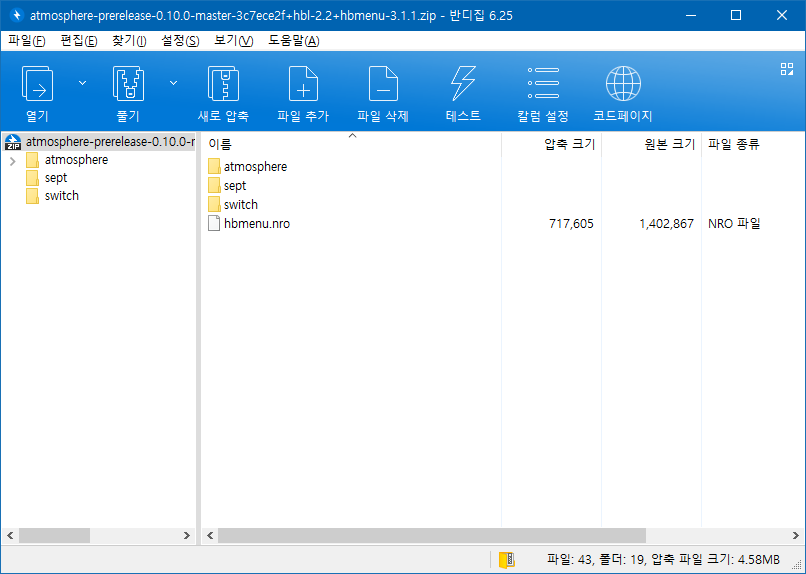Close the Bandizip window
This screenshot has height=574, width=806.
(x=782, y=15)
